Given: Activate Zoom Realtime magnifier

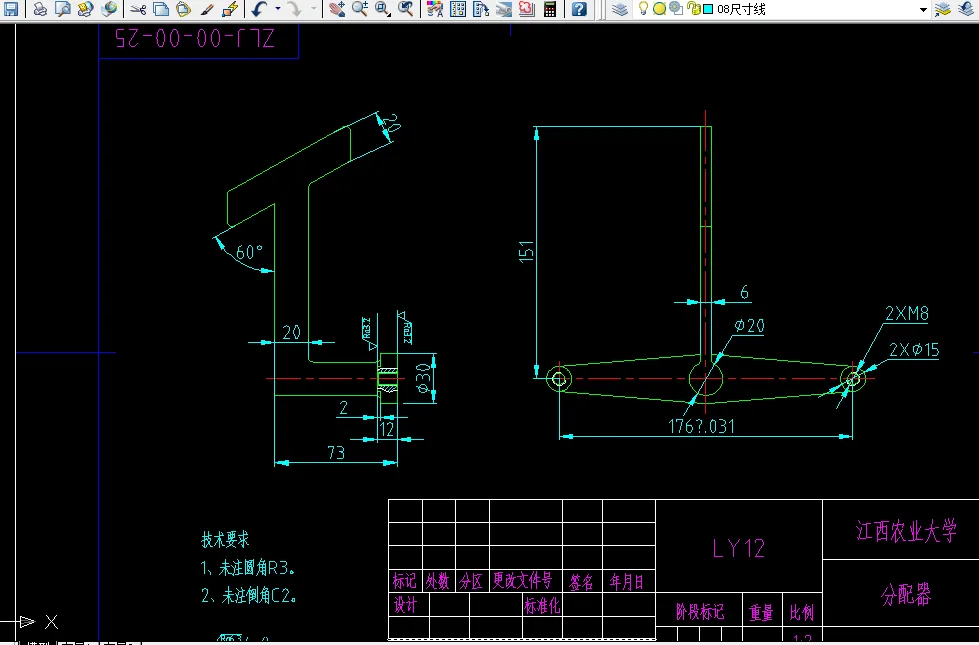Looking at the screenshot, I should [x=360, y=9].
